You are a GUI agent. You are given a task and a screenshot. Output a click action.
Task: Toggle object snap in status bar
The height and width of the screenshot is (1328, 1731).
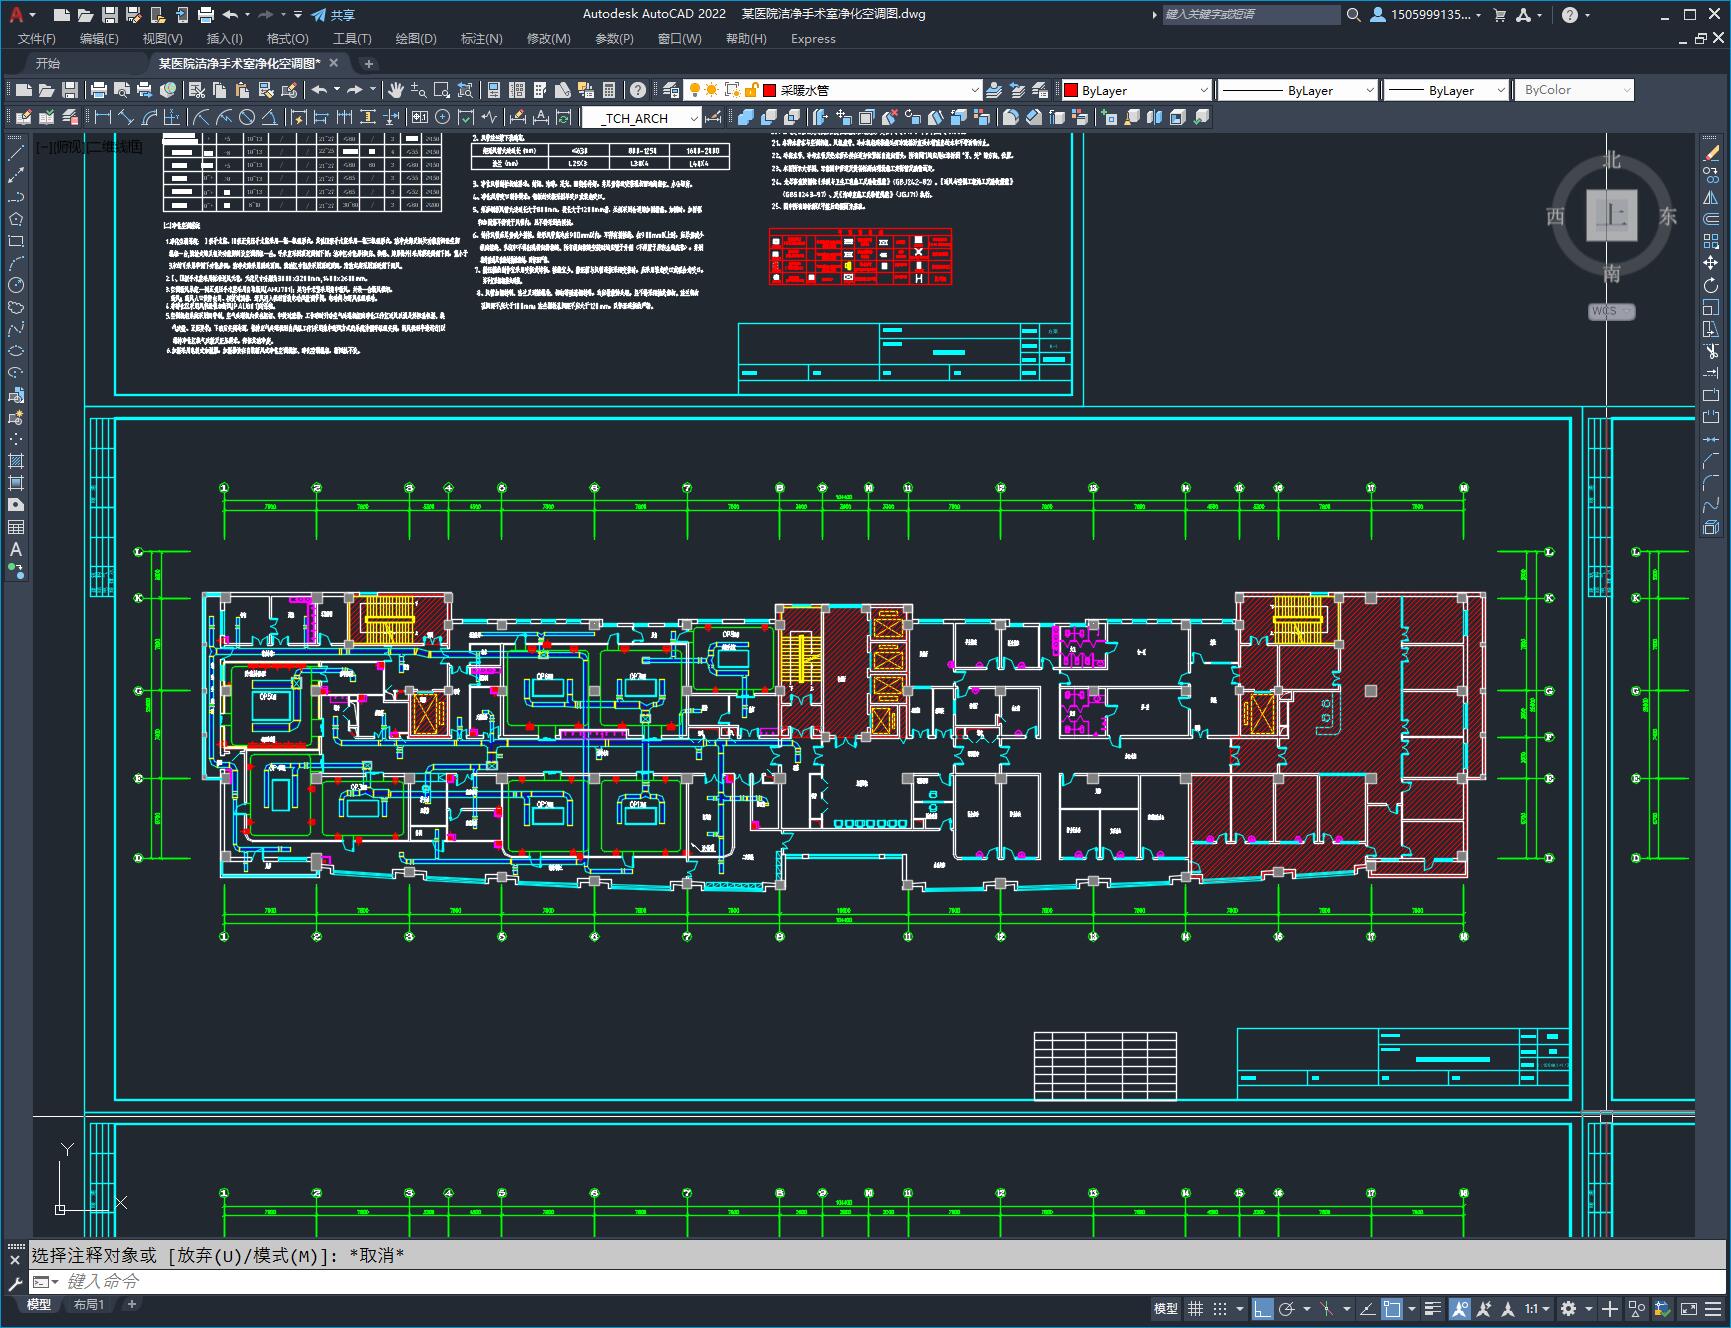(1392, 1308)
